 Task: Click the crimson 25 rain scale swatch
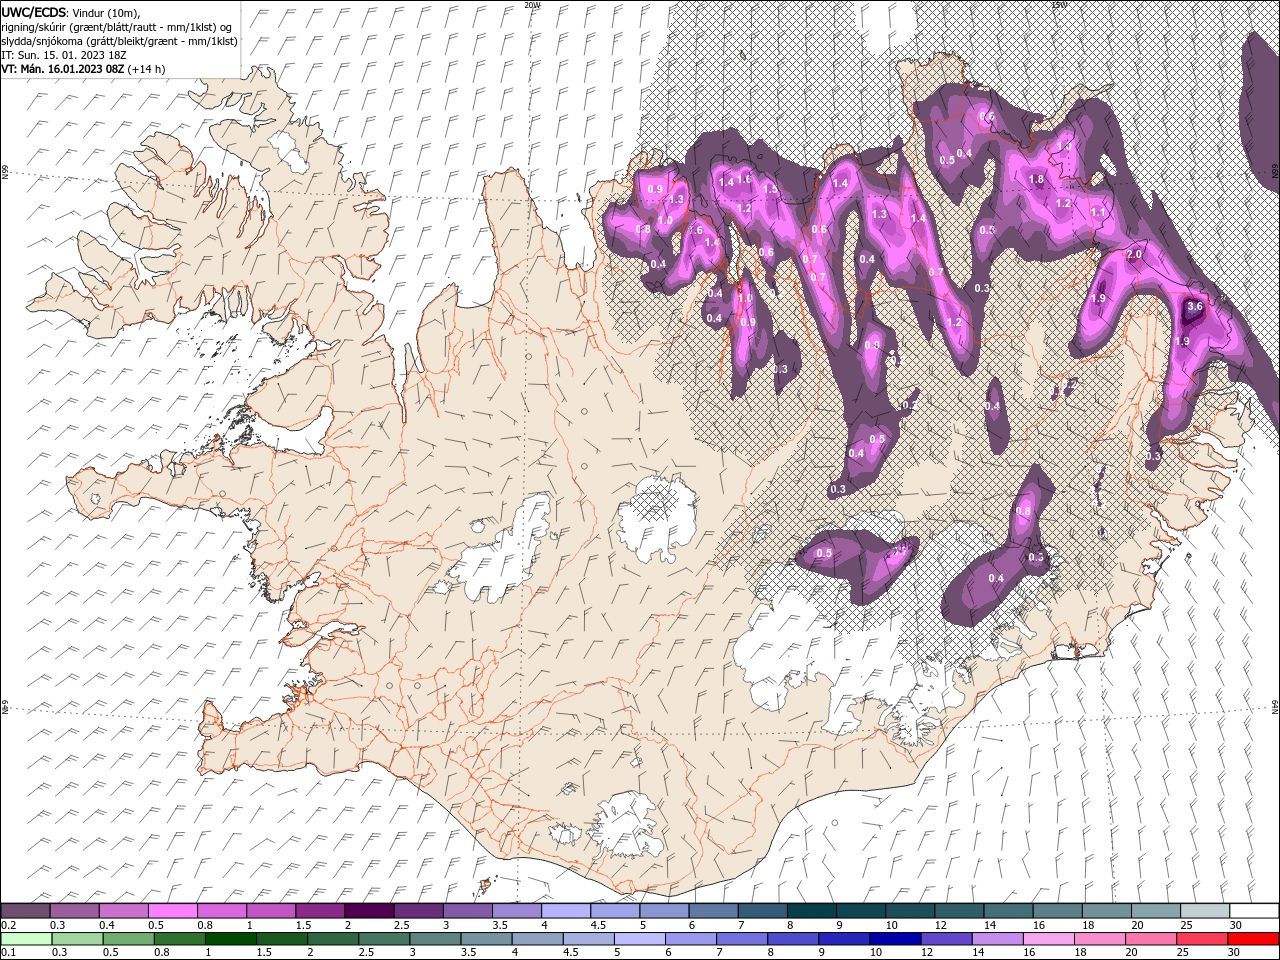pos(1201,939)
